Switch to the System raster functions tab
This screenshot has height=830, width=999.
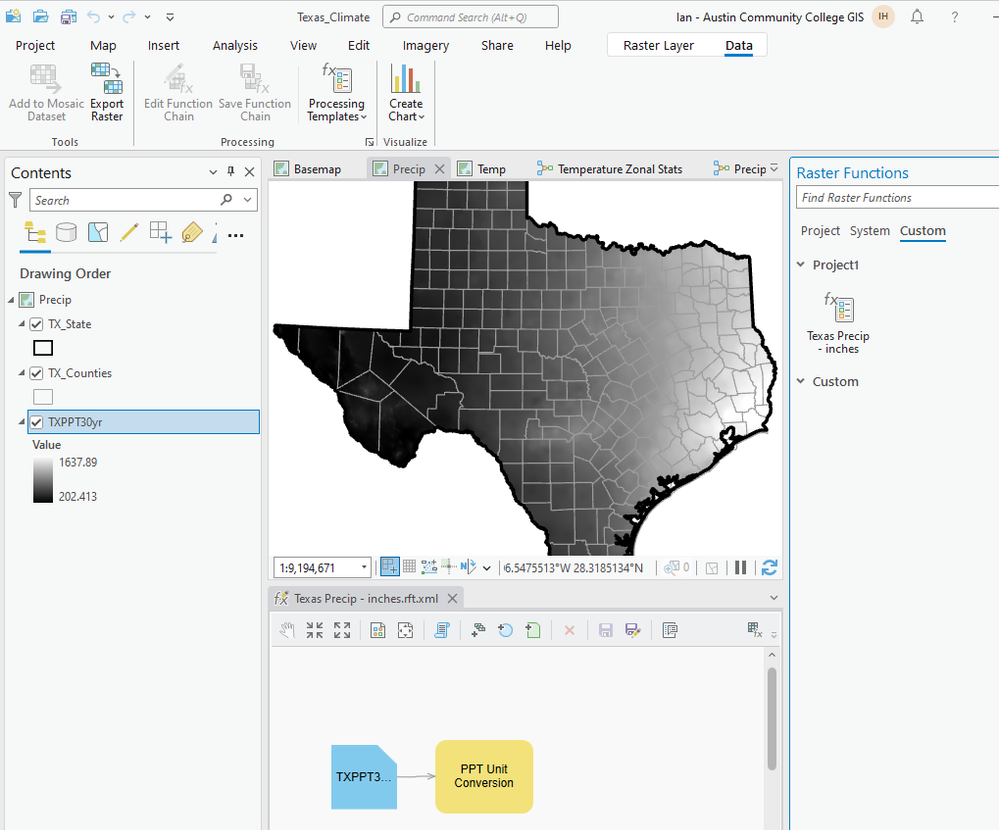[869, 231]
